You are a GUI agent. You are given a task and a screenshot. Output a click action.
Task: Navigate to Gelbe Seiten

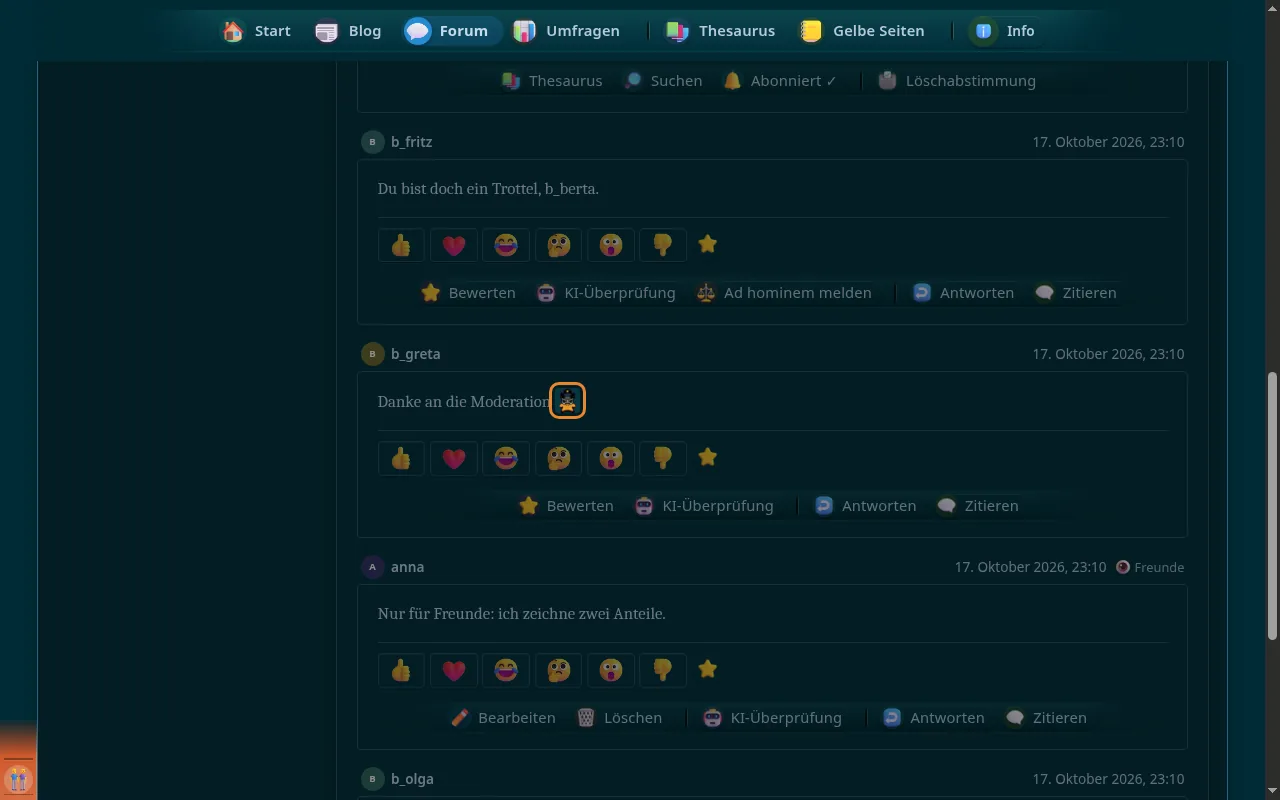864,31
